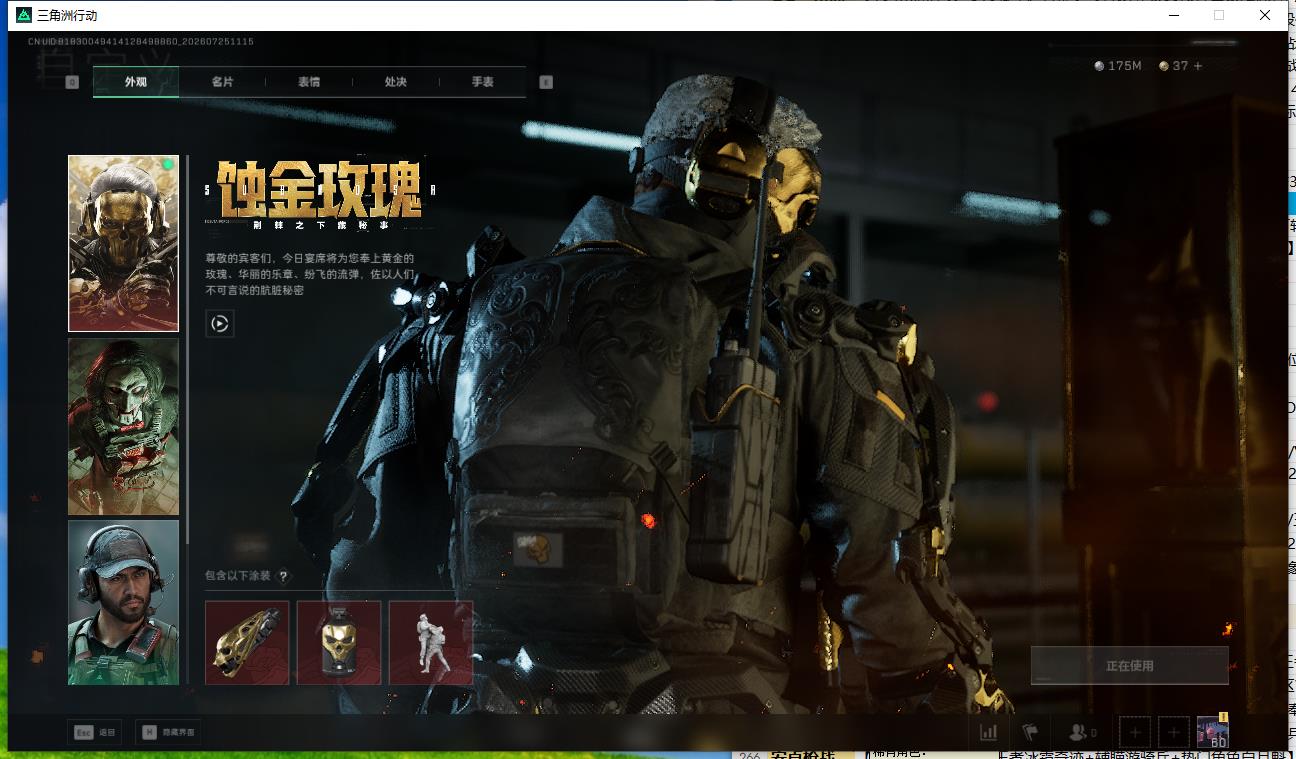
Task: Open the 外观 appearance tab
Action: click(x=136, y=82)
